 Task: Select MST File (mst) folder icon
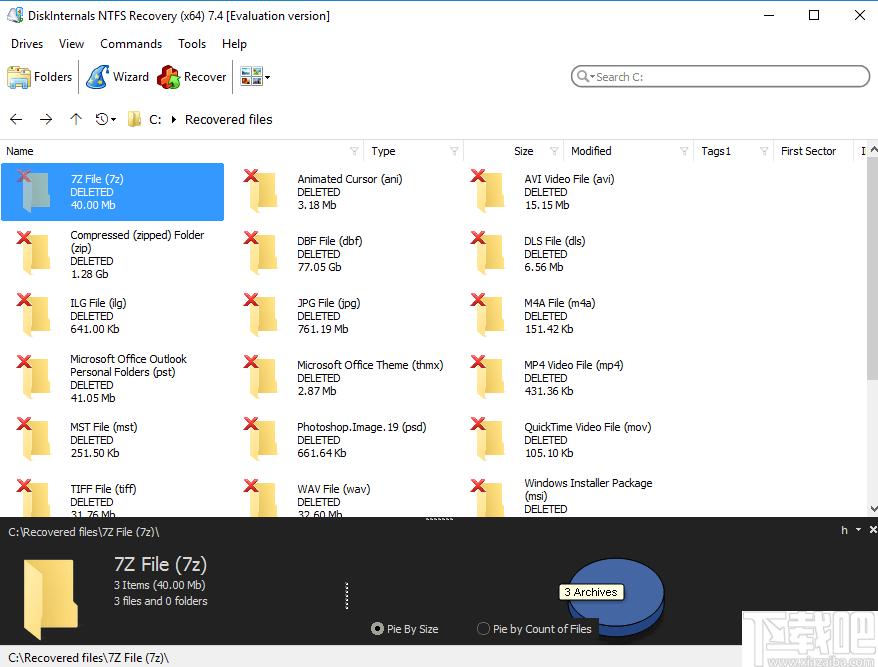click(x=35, y=439)
